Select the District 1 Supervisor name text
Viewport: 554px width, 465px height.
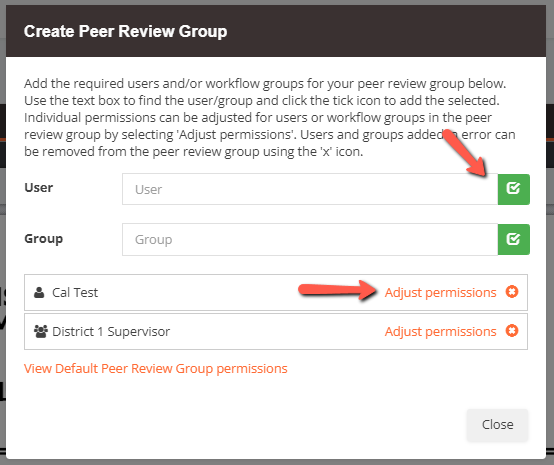(111, 331)
